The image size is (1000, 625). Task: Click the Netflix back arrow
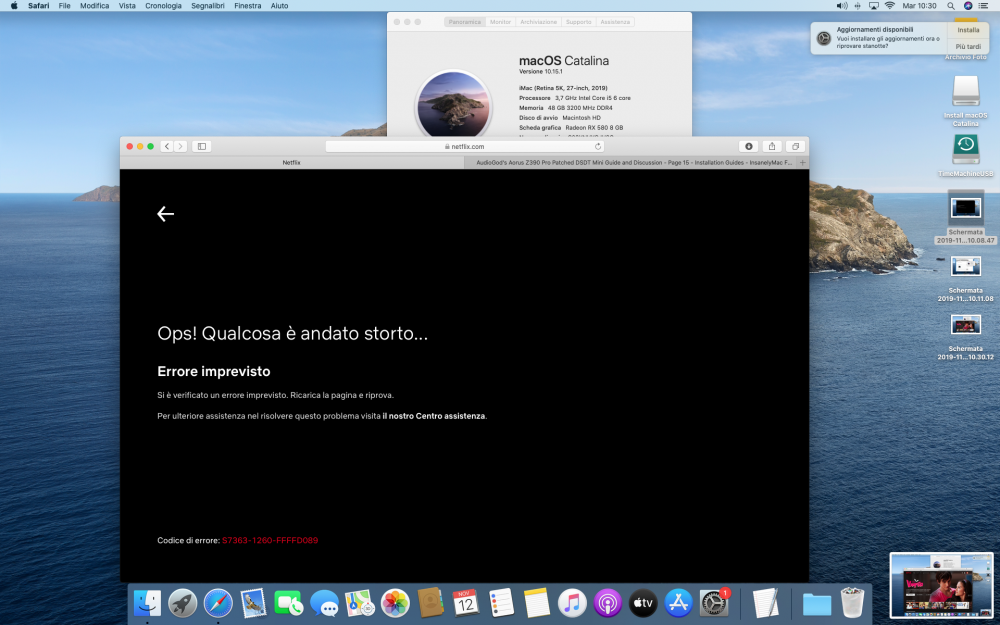point(165,214)
